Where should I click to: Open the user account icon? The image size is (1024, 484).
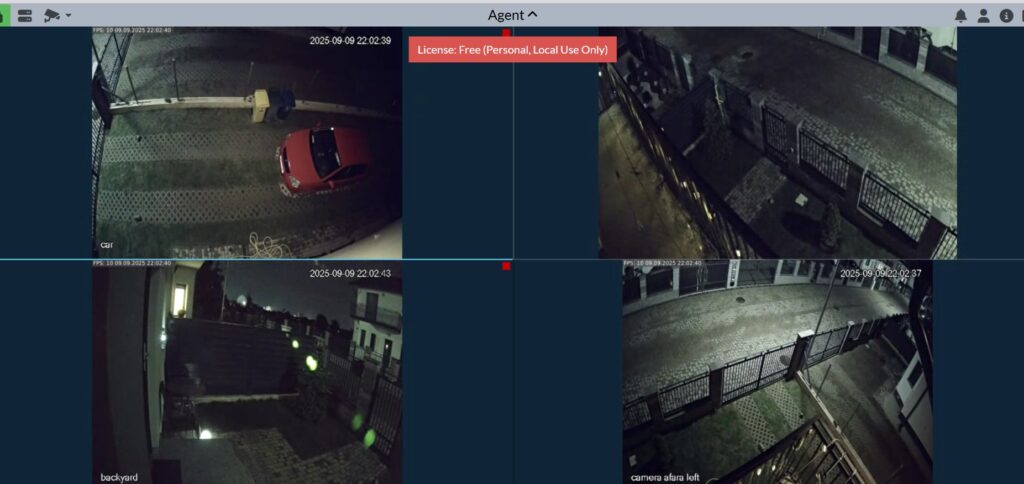(983, 15)
